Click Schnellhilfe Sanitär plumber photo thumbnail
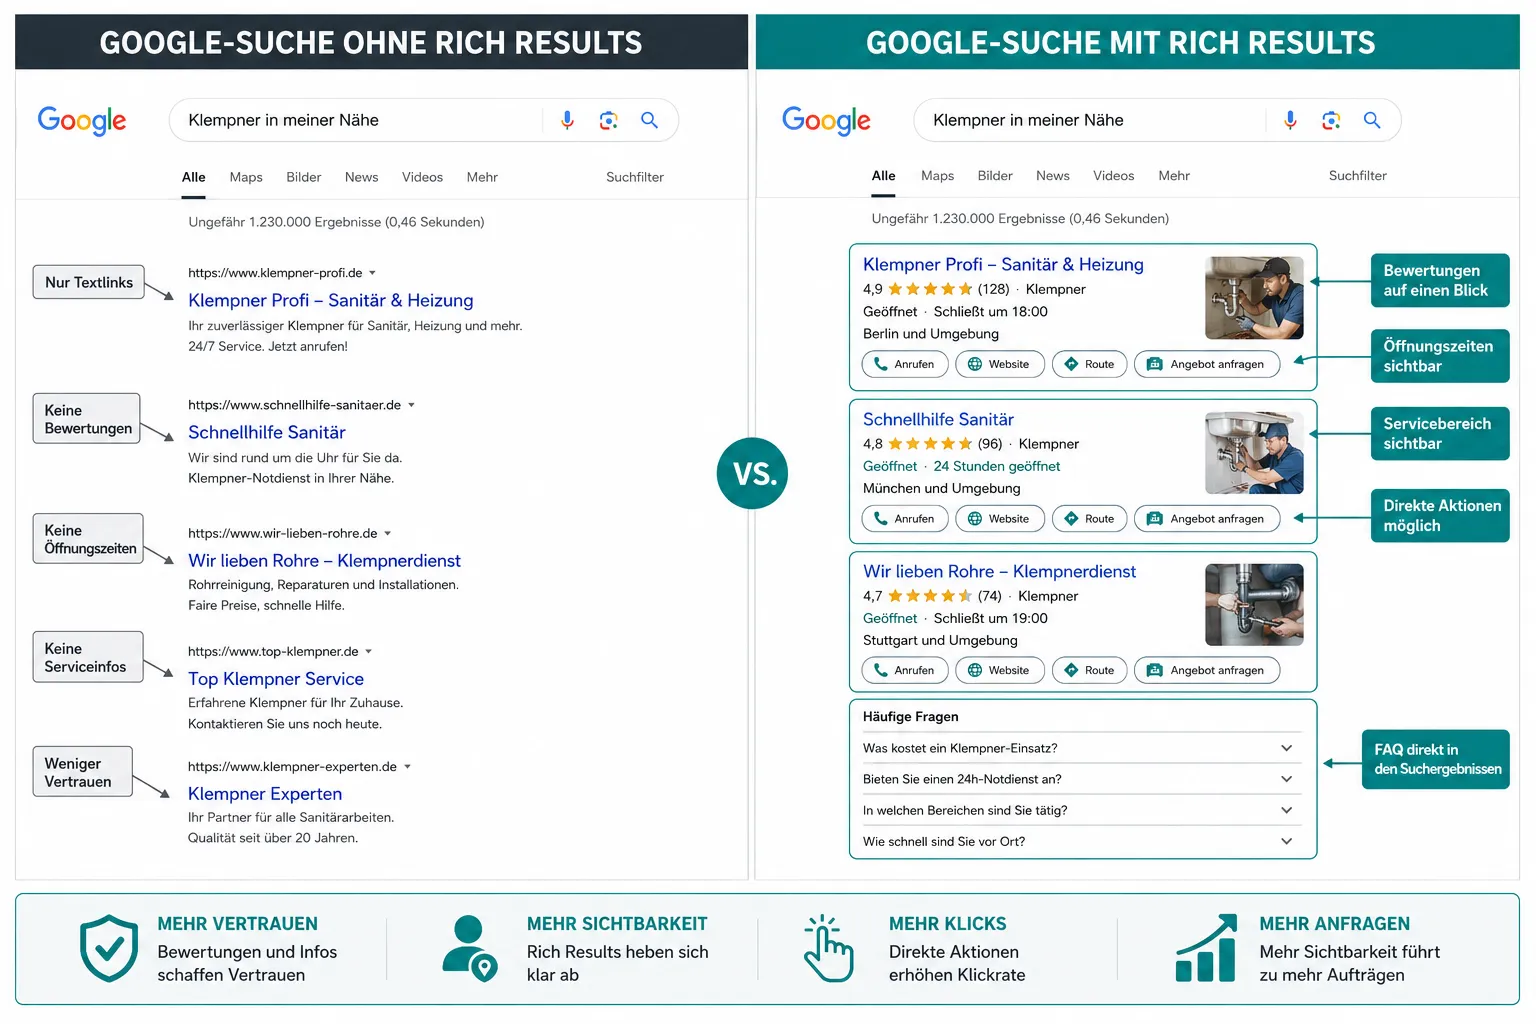This screenshot has width=1536, height=1024. (x=1254, y=453)
